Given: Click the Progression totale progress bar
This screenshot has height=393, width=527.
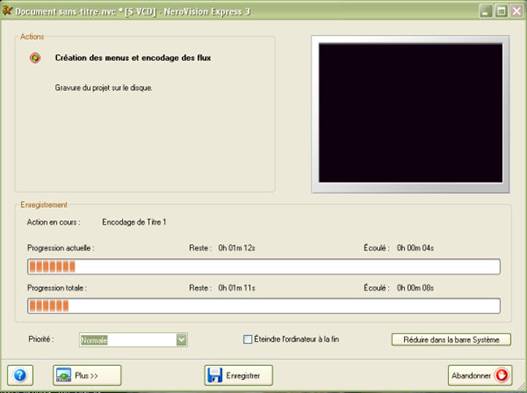Looking at the screenshot, I should 264,306.
